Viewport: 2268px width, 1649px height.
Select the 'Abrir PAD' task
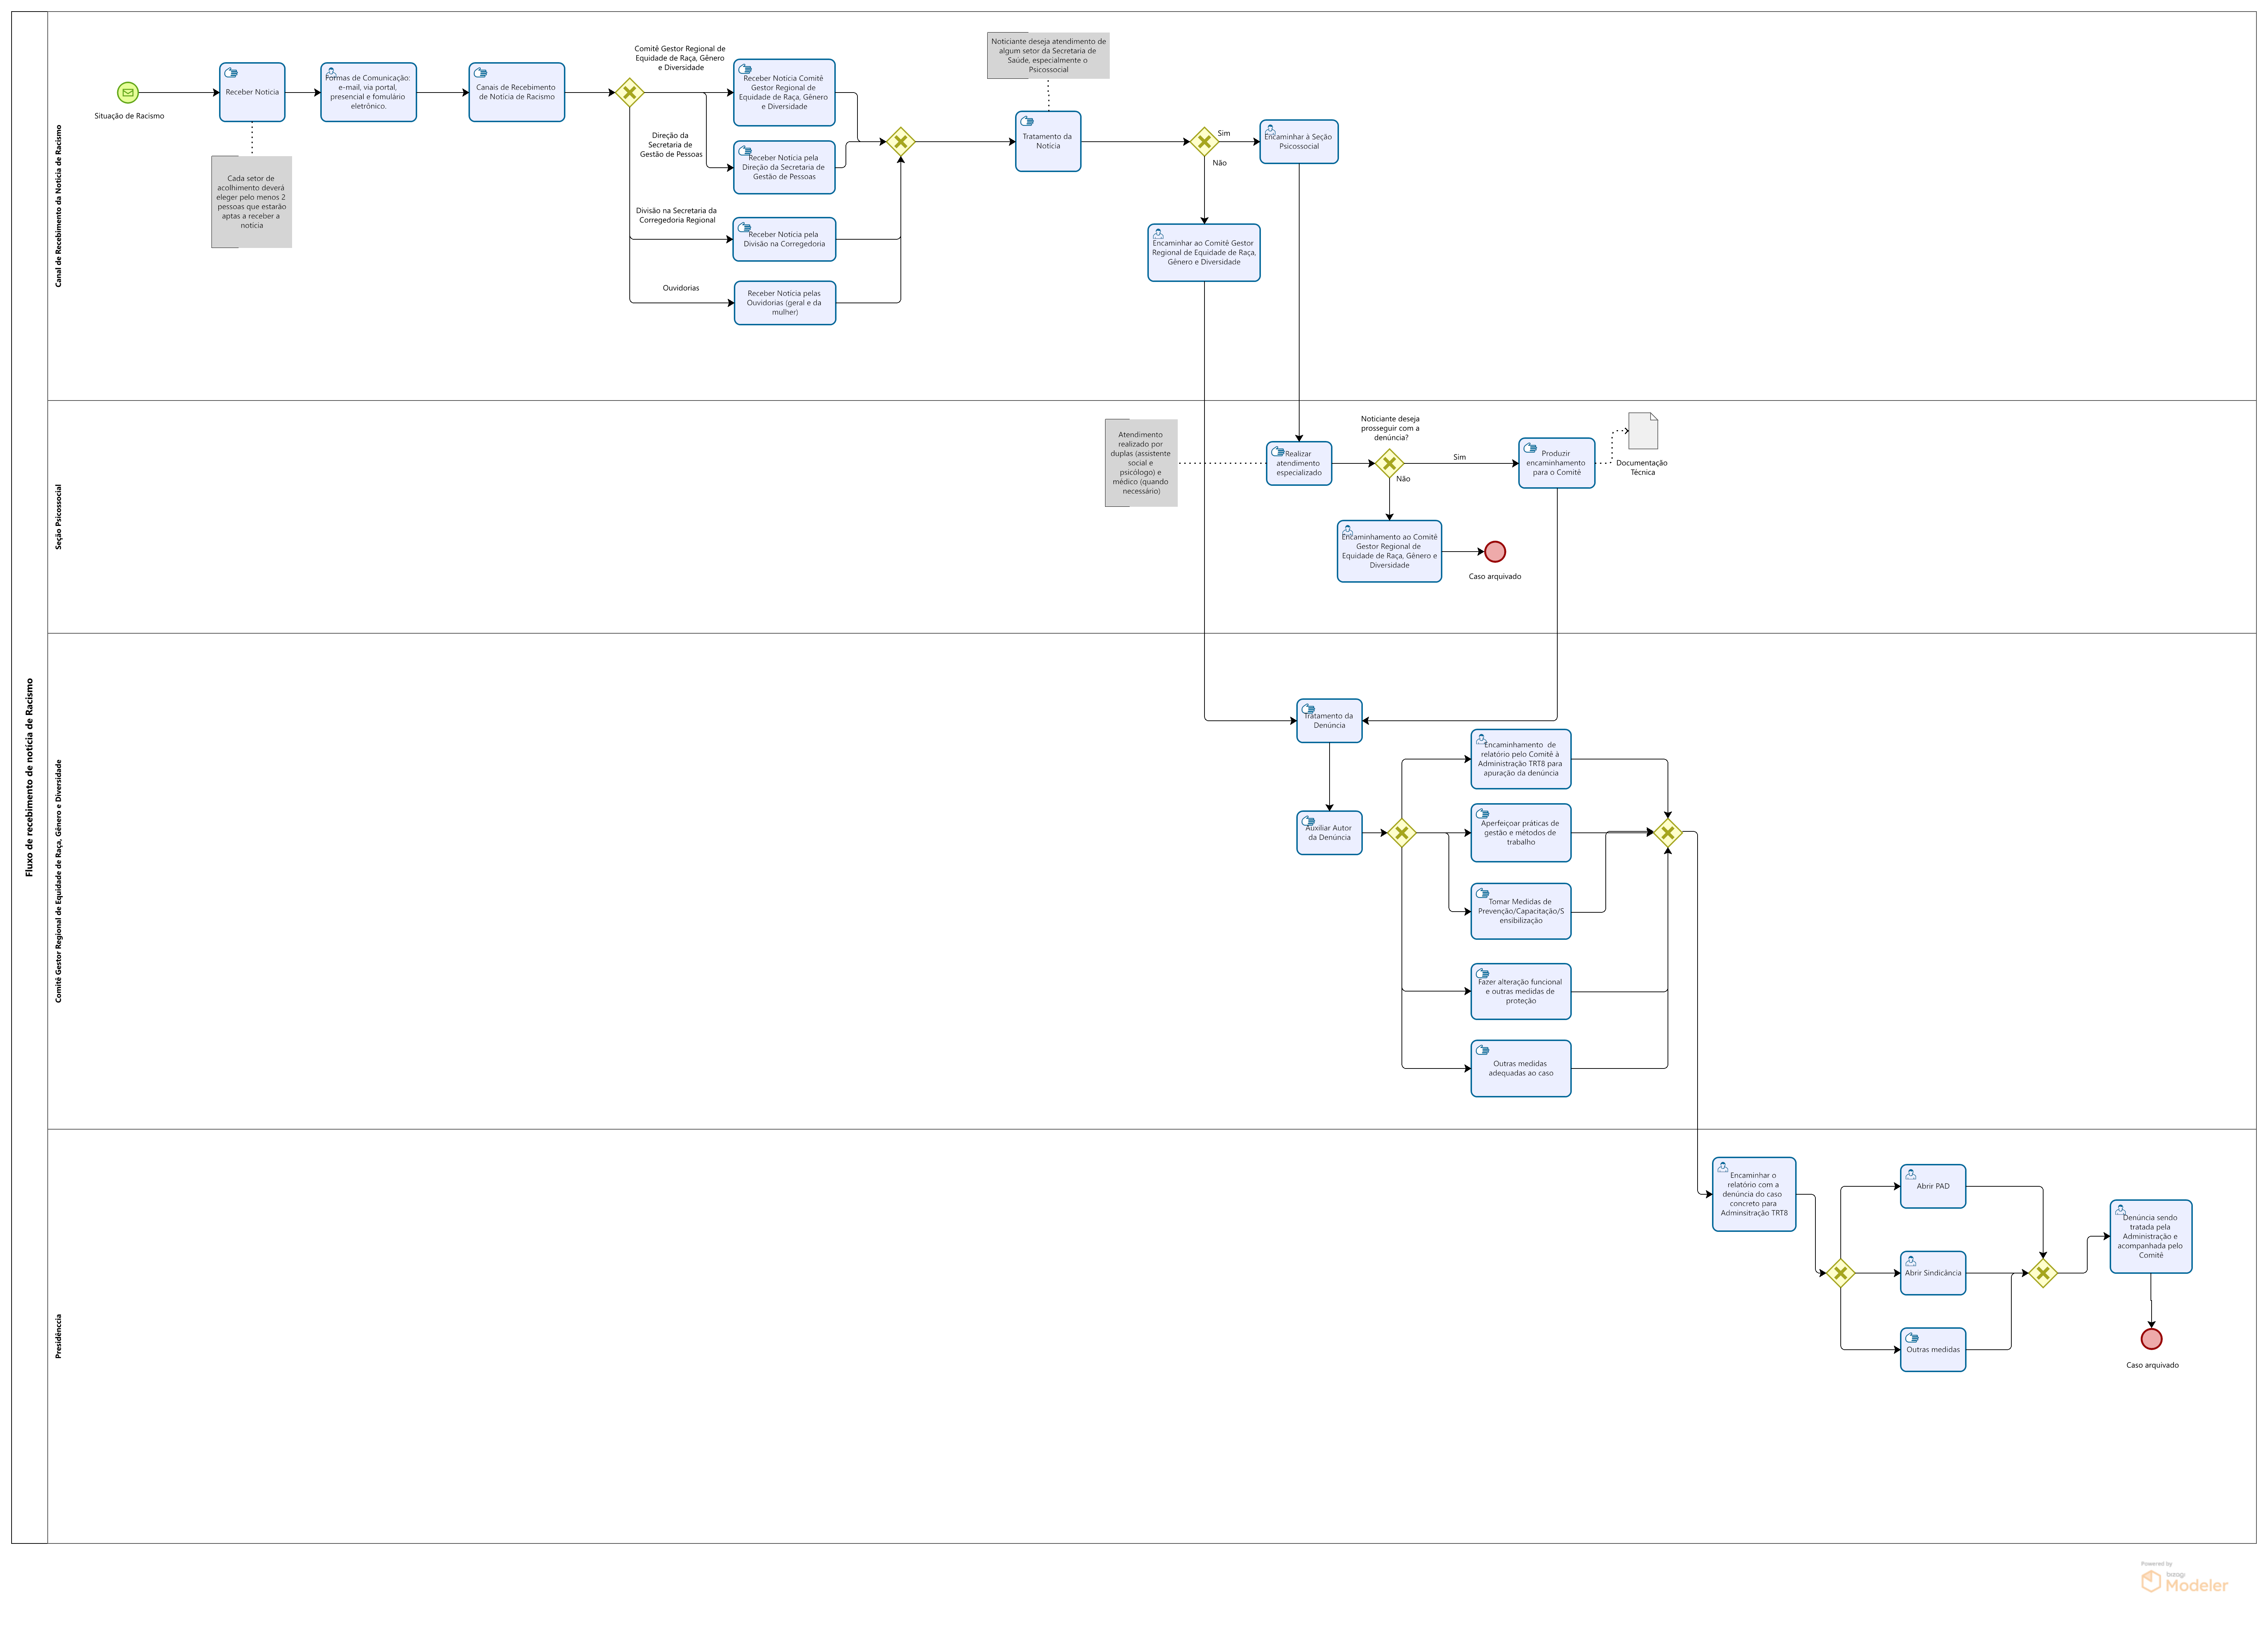1932,1186
